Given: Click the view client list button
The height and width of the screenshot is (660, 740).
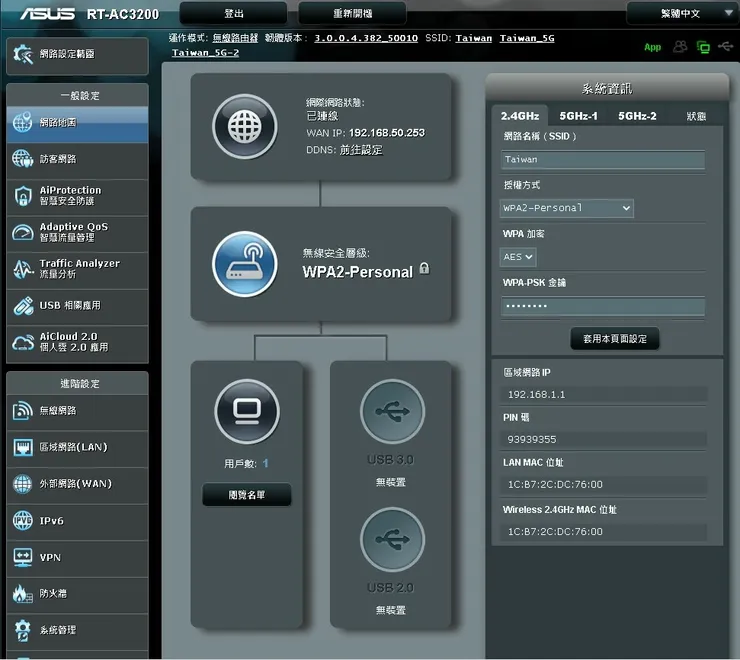Looking at the screenshot, I should pyautogui.click(x=247, y=495).
